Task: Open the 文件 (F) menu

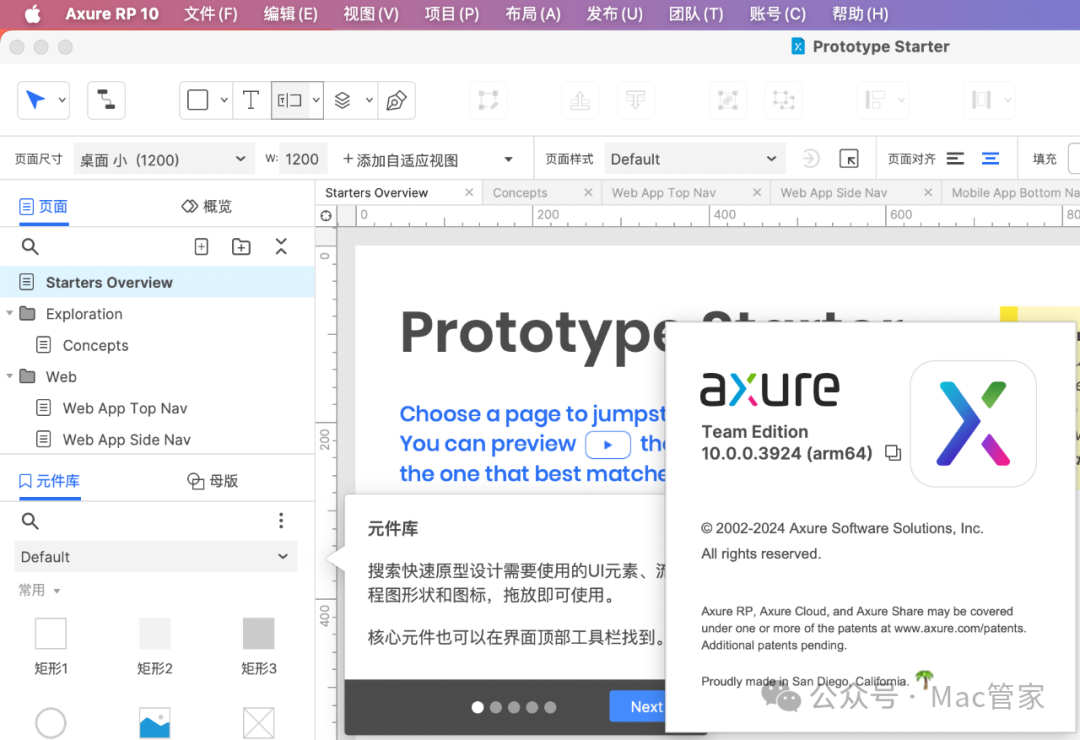Action: (x=210, y=14)
